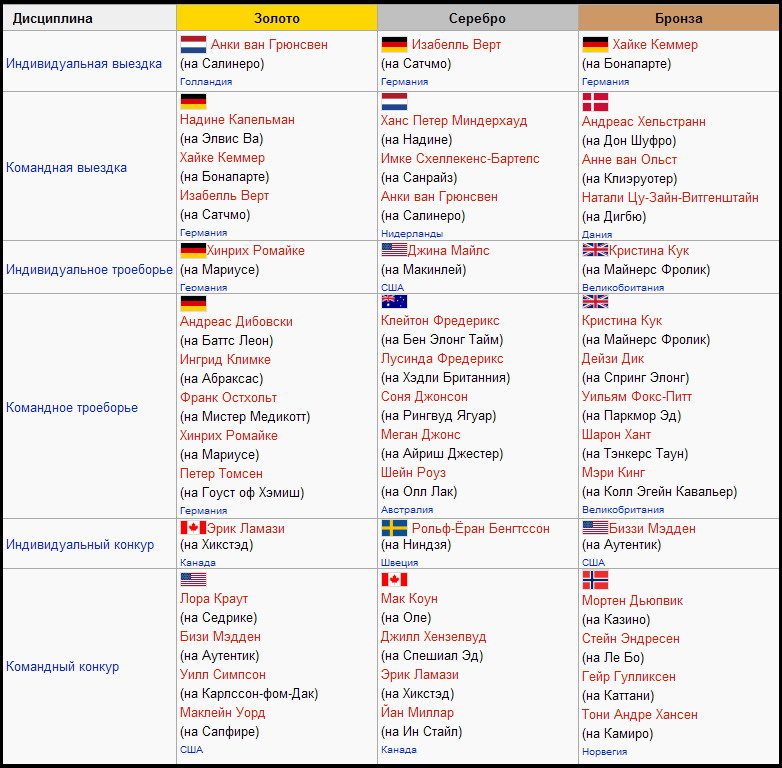The height and width of the screenshot is (768, 782).
Task: Open the Лора Краут rider link
Action: tap(214, 598)
